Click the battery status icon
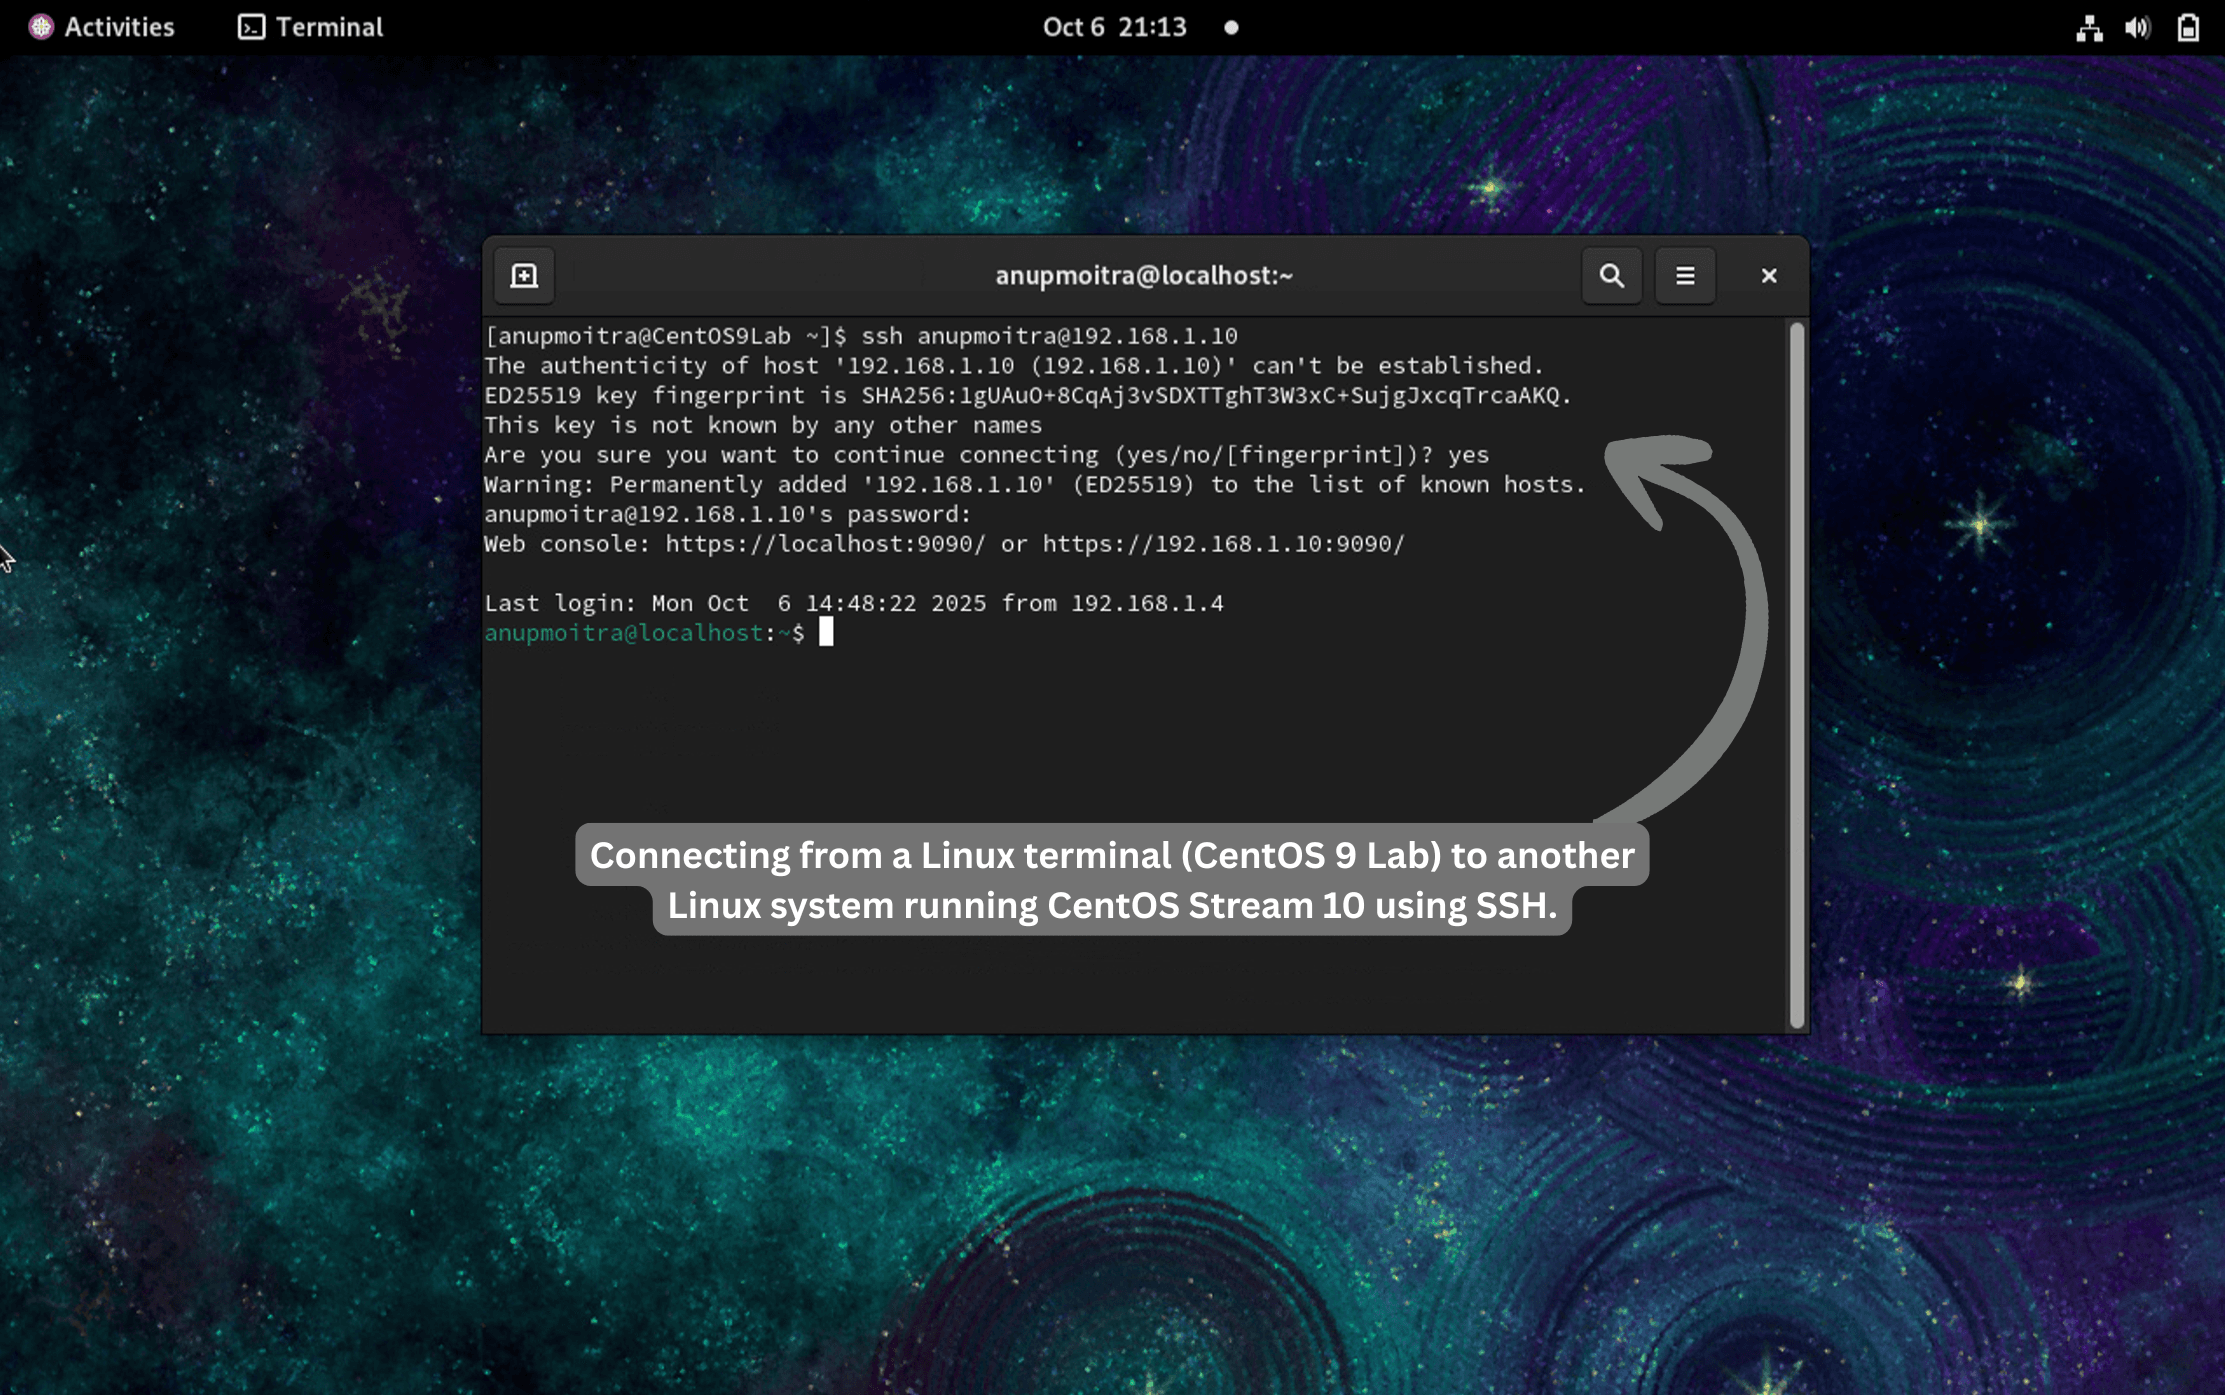This screenshot has width=2225, height=1395. coord(2188,27)
